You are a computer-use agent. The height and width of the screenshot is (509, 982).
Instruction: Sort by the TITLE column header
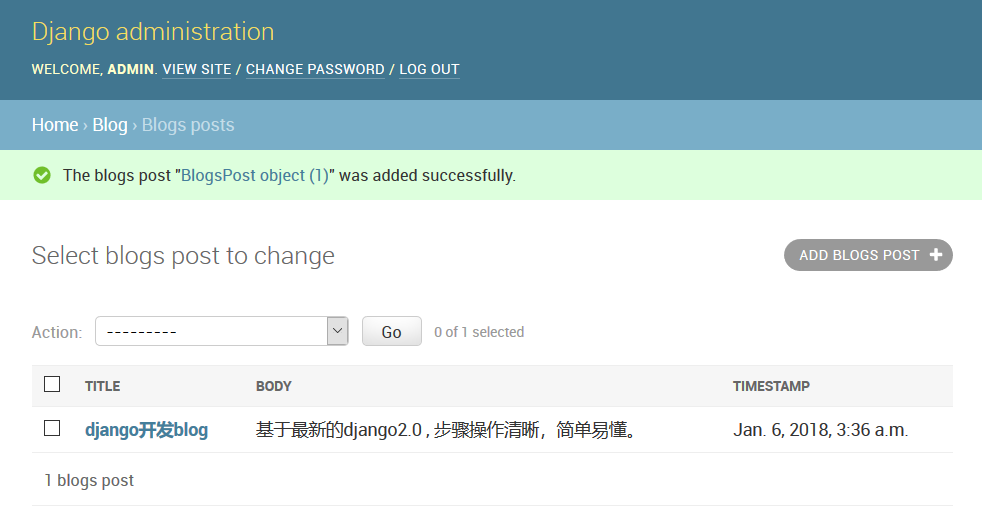[x=102, y=386]
